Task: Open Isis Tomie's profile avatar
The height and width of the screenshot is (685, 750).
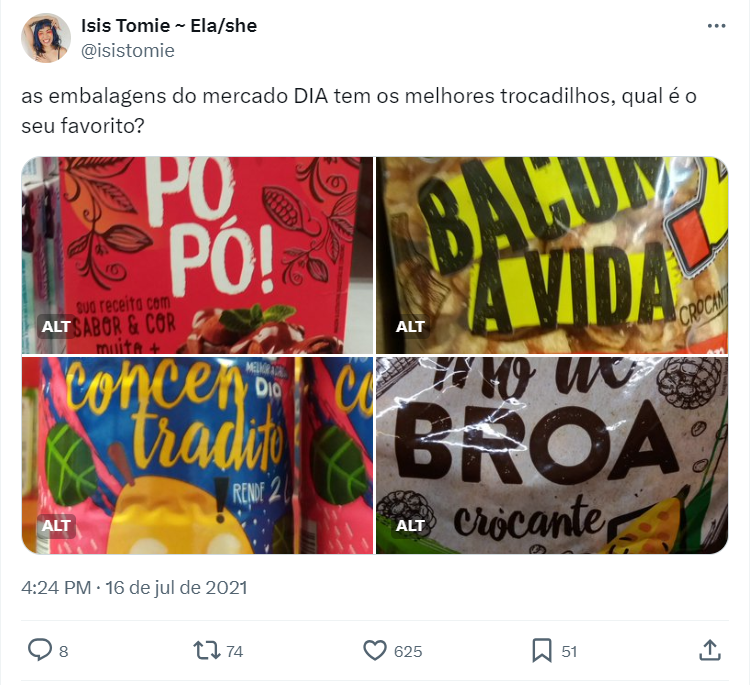Action: (46, 38)
